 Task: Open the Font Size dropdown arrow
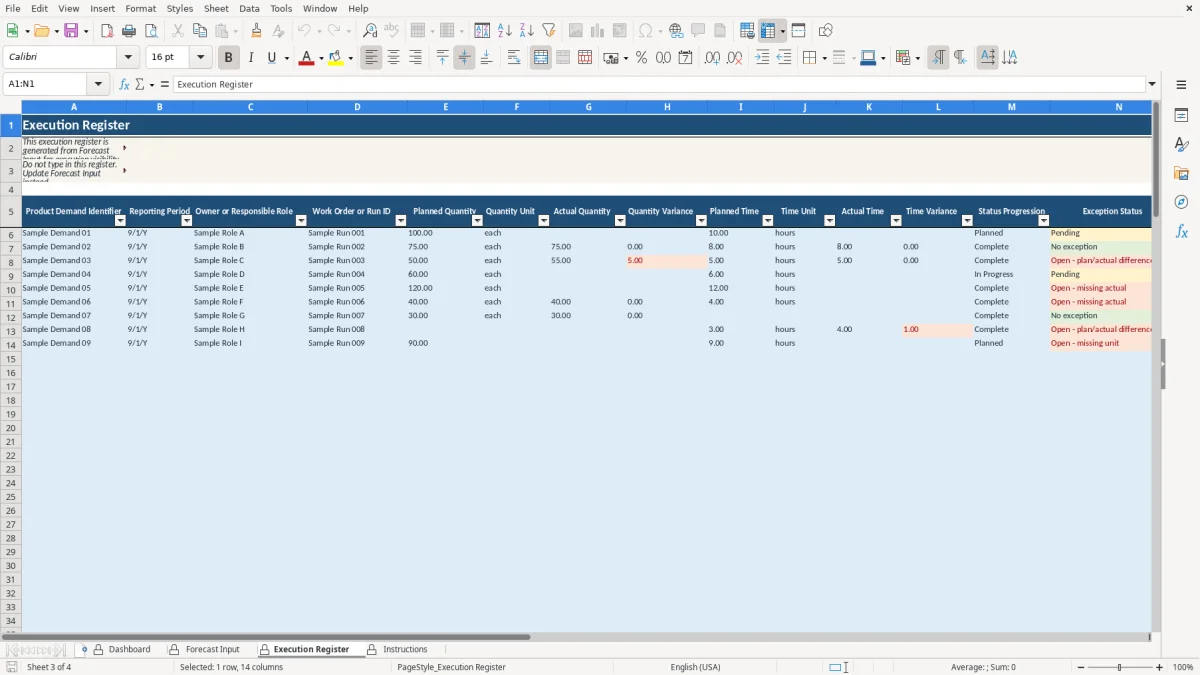200,58
